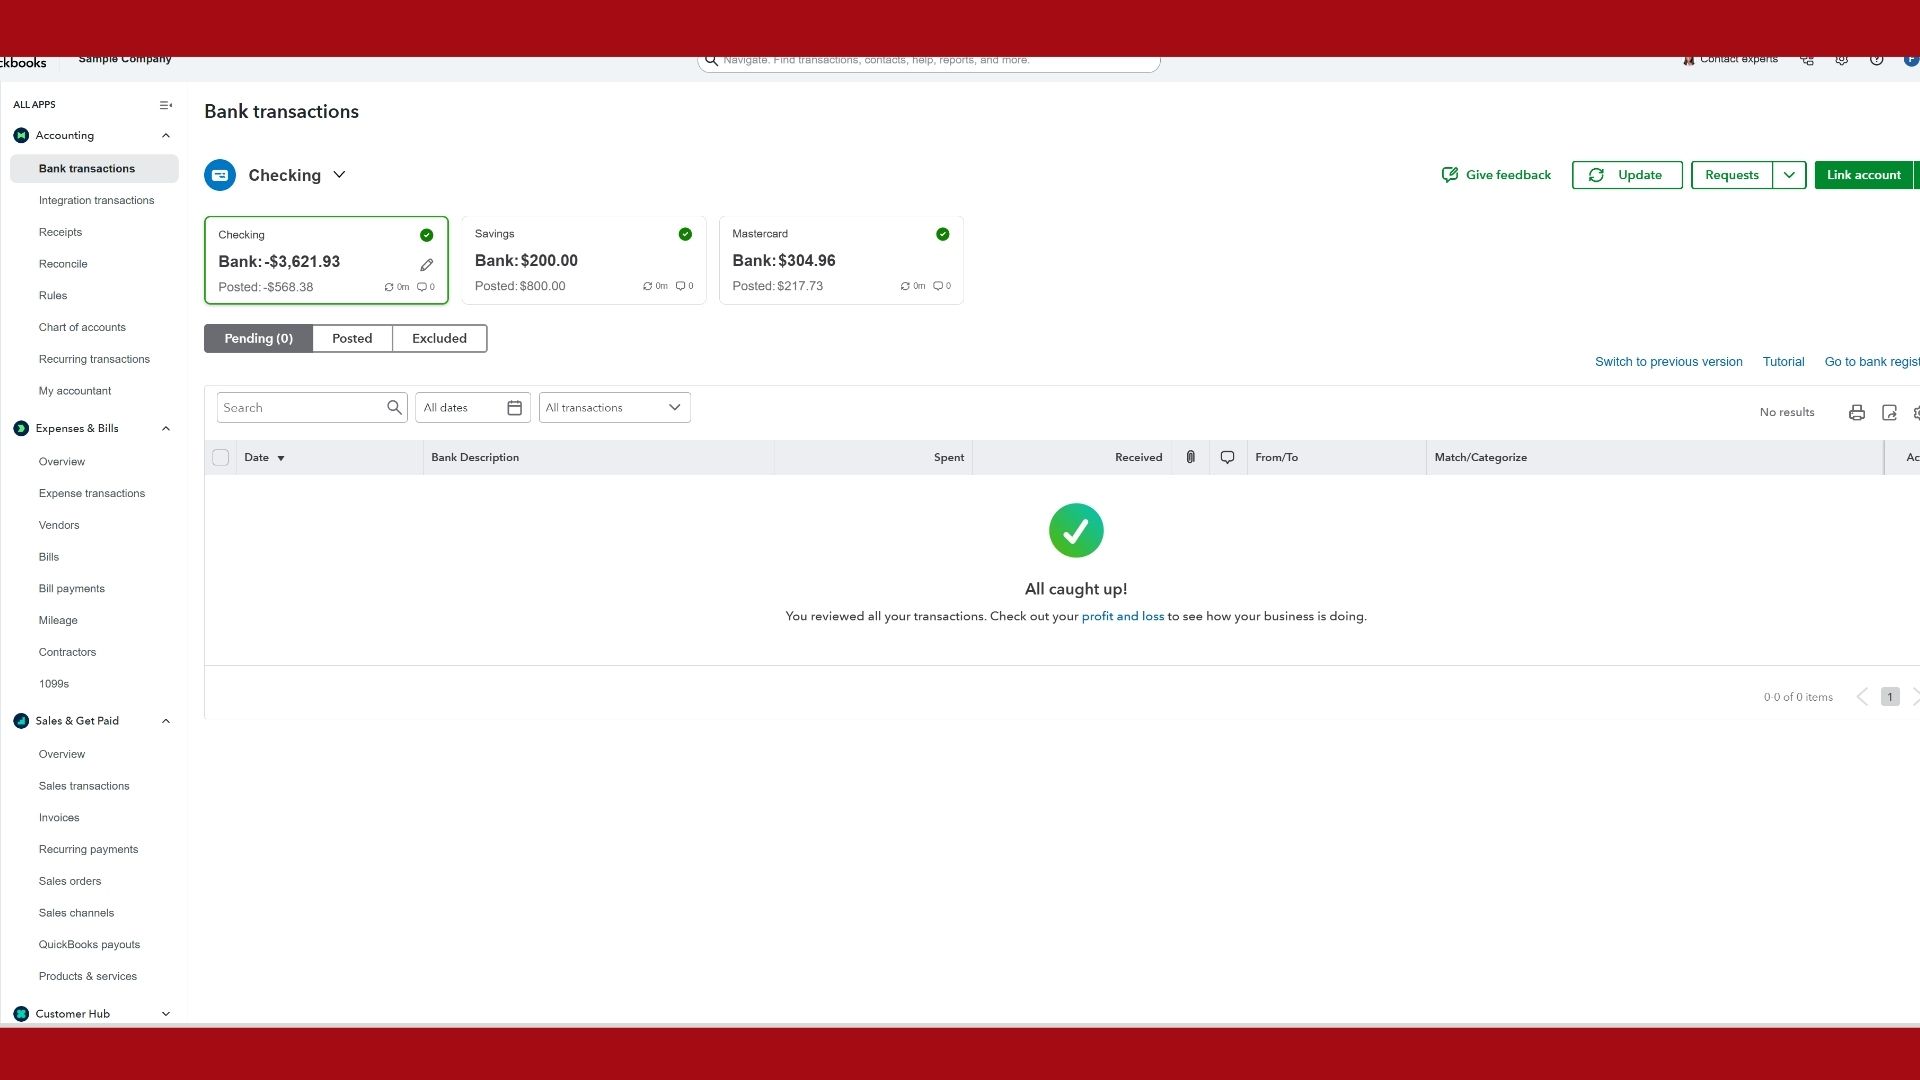
Task: Switch to the Posted tab
Action: (x=352, y=339)
